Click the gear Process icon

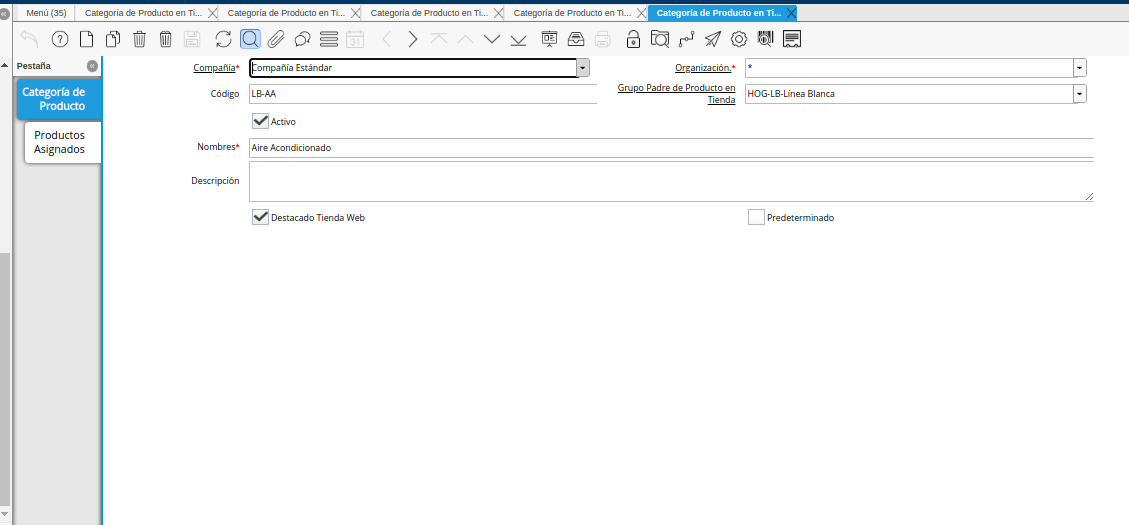click(x=739, y=39)
